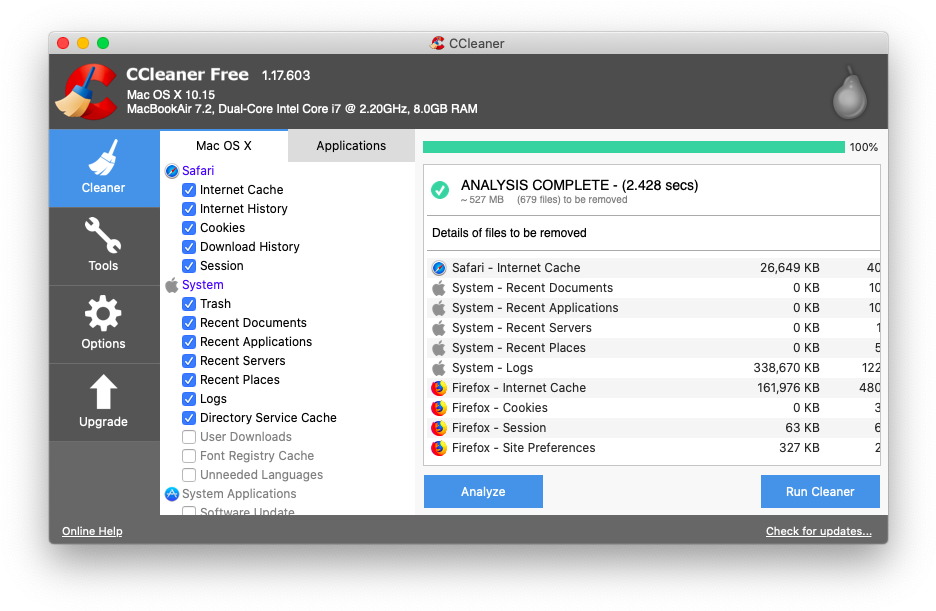
Task: Uncheck Recent Documents checkbox
Action: pyautogui.click(x=189, y=323)
